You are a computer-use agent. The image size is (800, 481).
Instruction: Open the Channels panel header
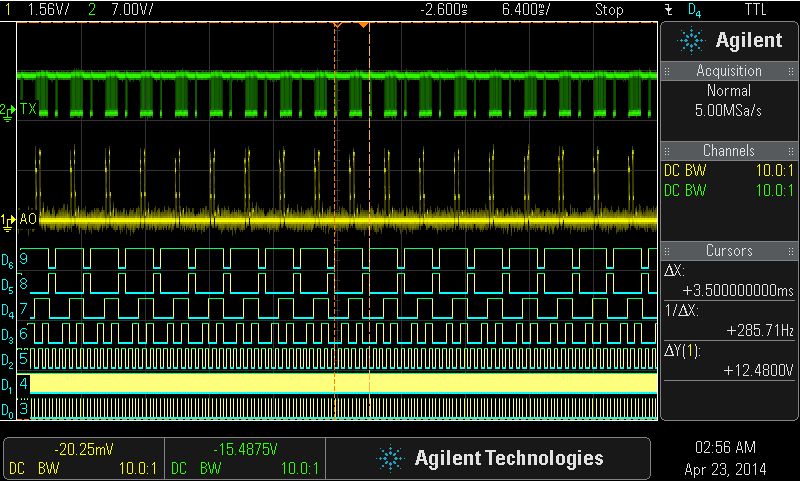[x=729, y=150]
